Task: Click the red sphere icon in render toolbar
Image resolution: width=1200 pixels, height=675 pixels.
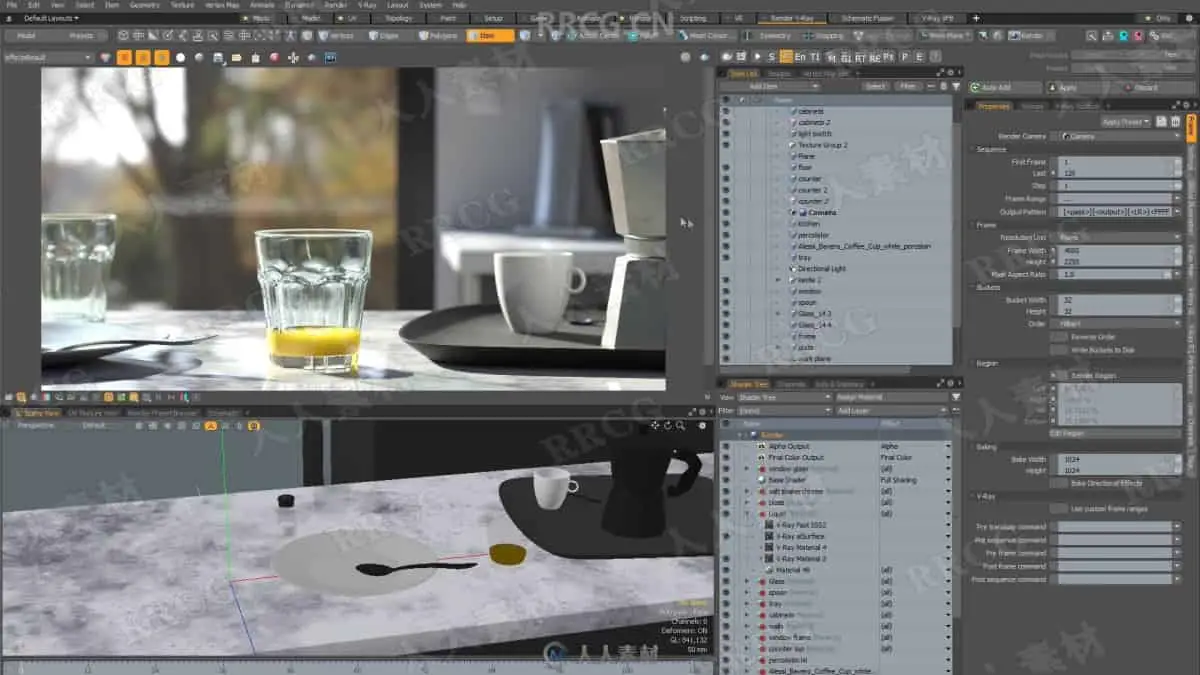Action: [274, 57]
